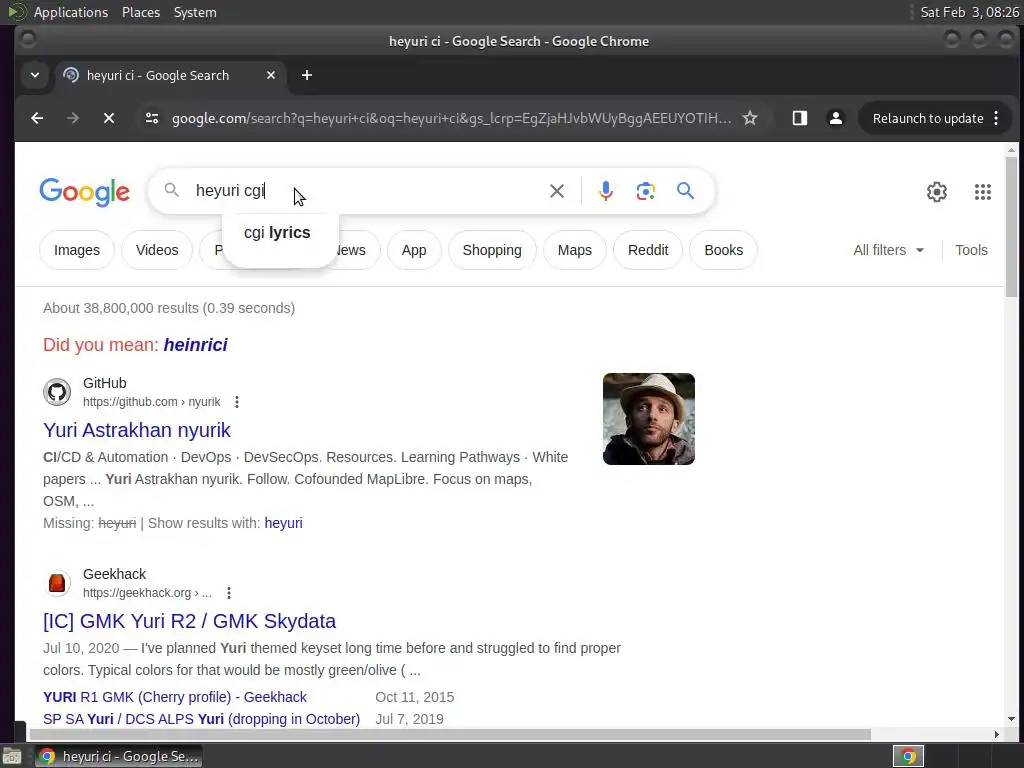Open the Chrome side panel
This screenshot has width=1024, height=768.
799,118
